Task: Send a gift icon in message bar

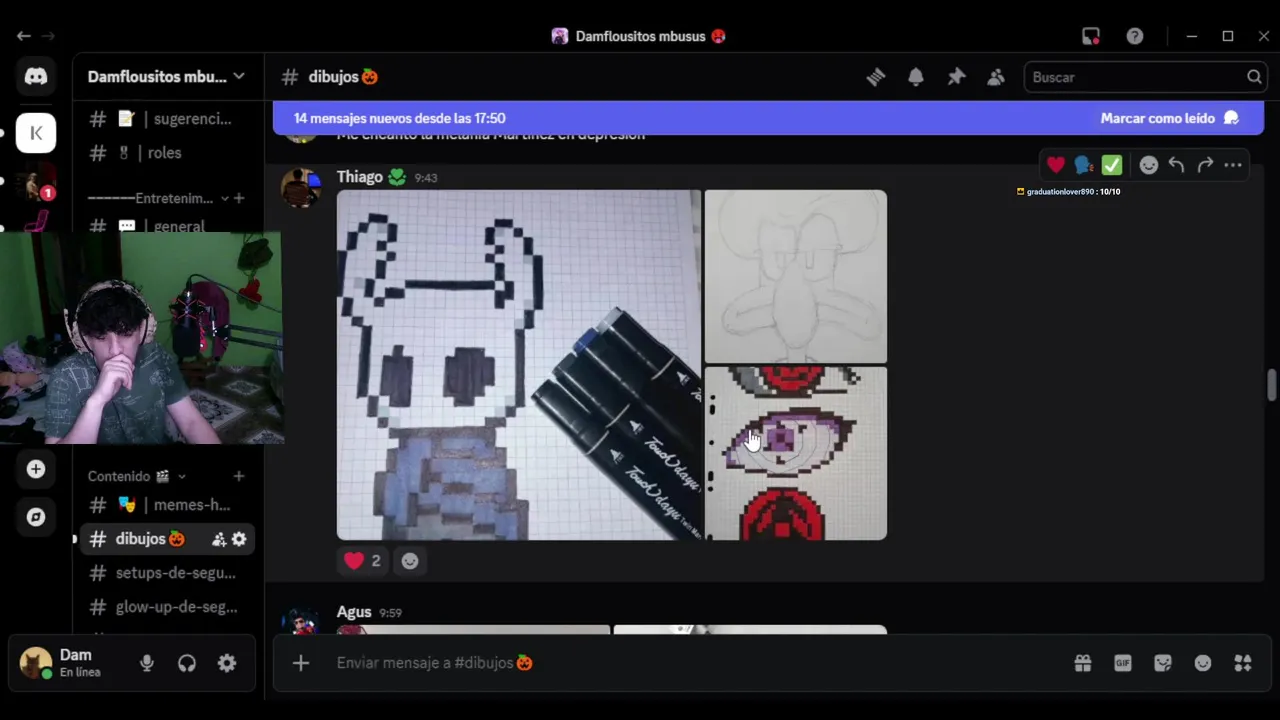Action: (x=1083, y=663)
